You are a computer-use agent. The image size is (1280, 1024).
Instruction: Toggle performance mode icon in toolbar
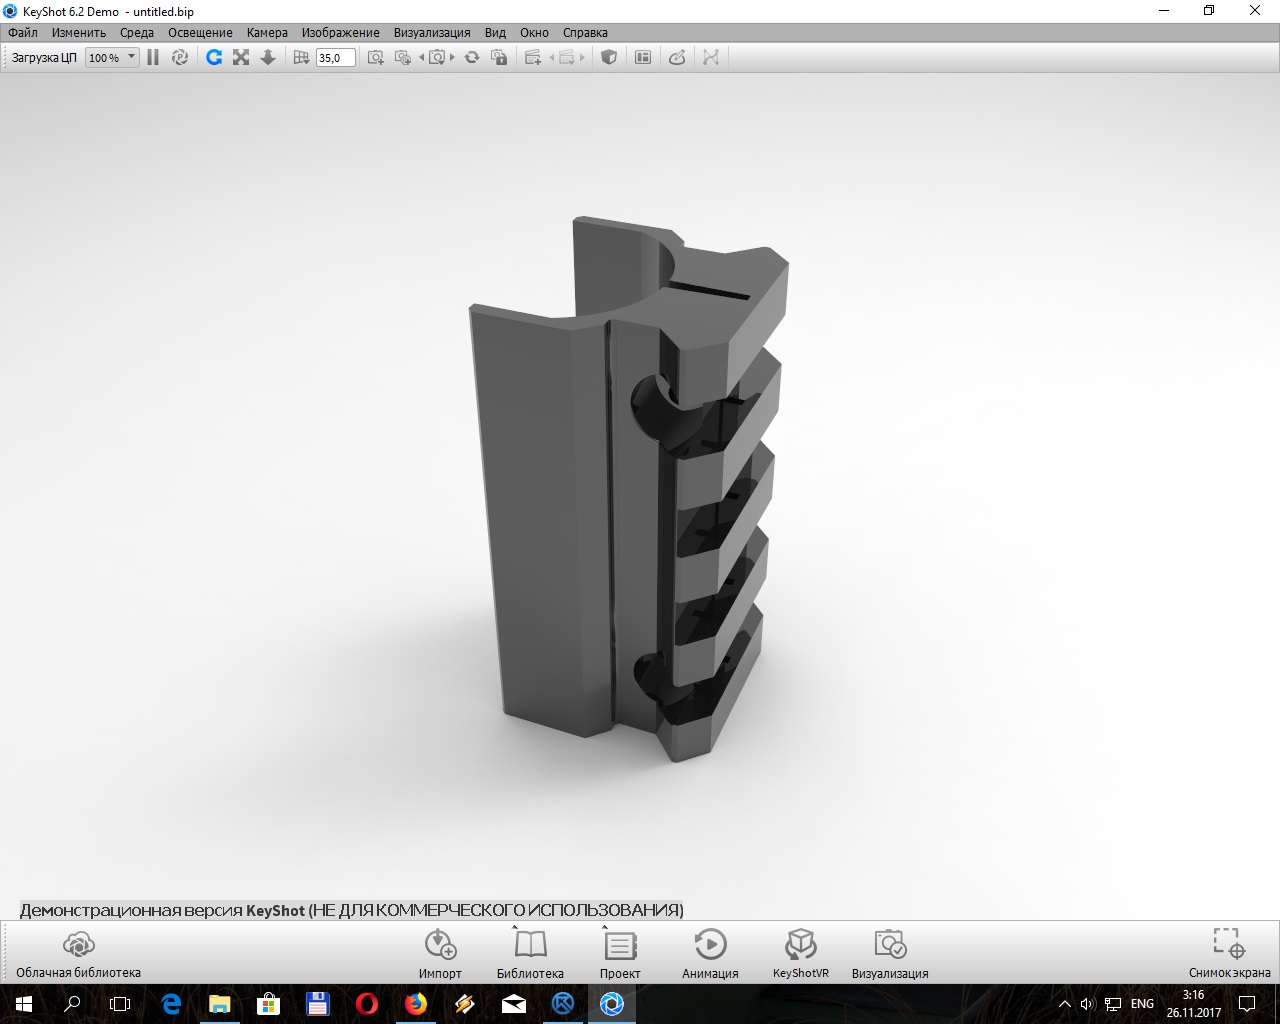180,58
